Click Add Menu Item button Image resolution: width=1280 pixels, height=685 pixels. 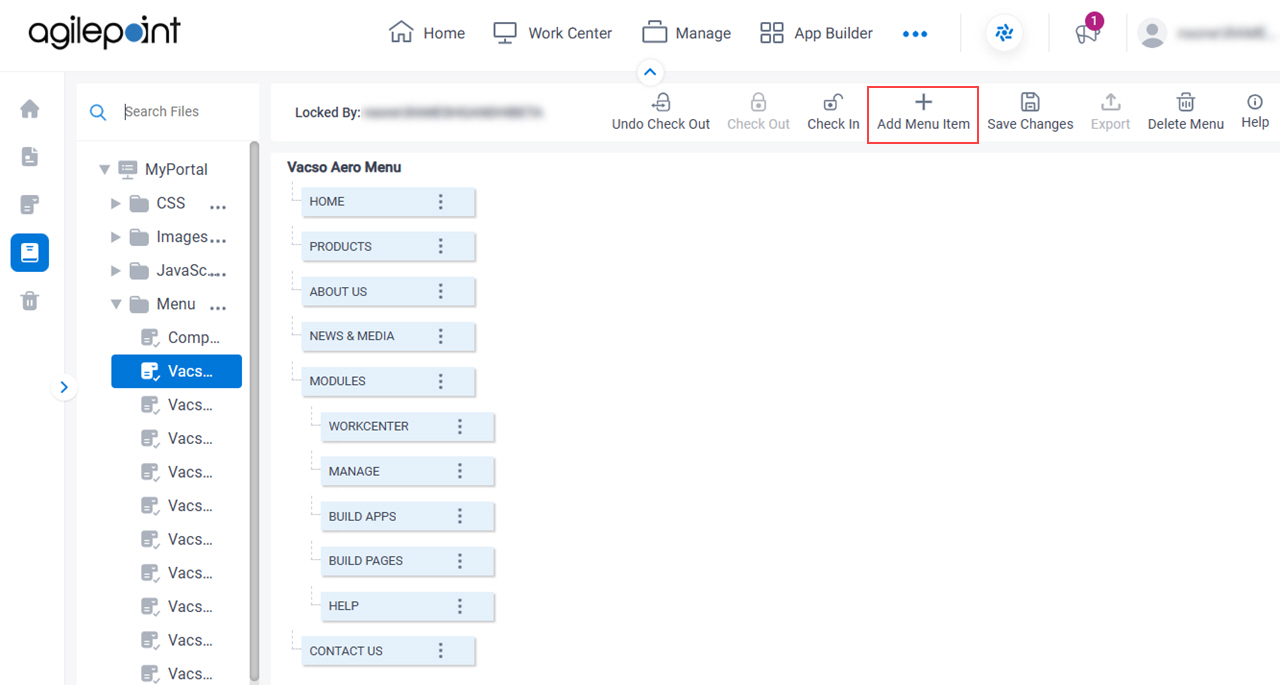tap(923, 114)
